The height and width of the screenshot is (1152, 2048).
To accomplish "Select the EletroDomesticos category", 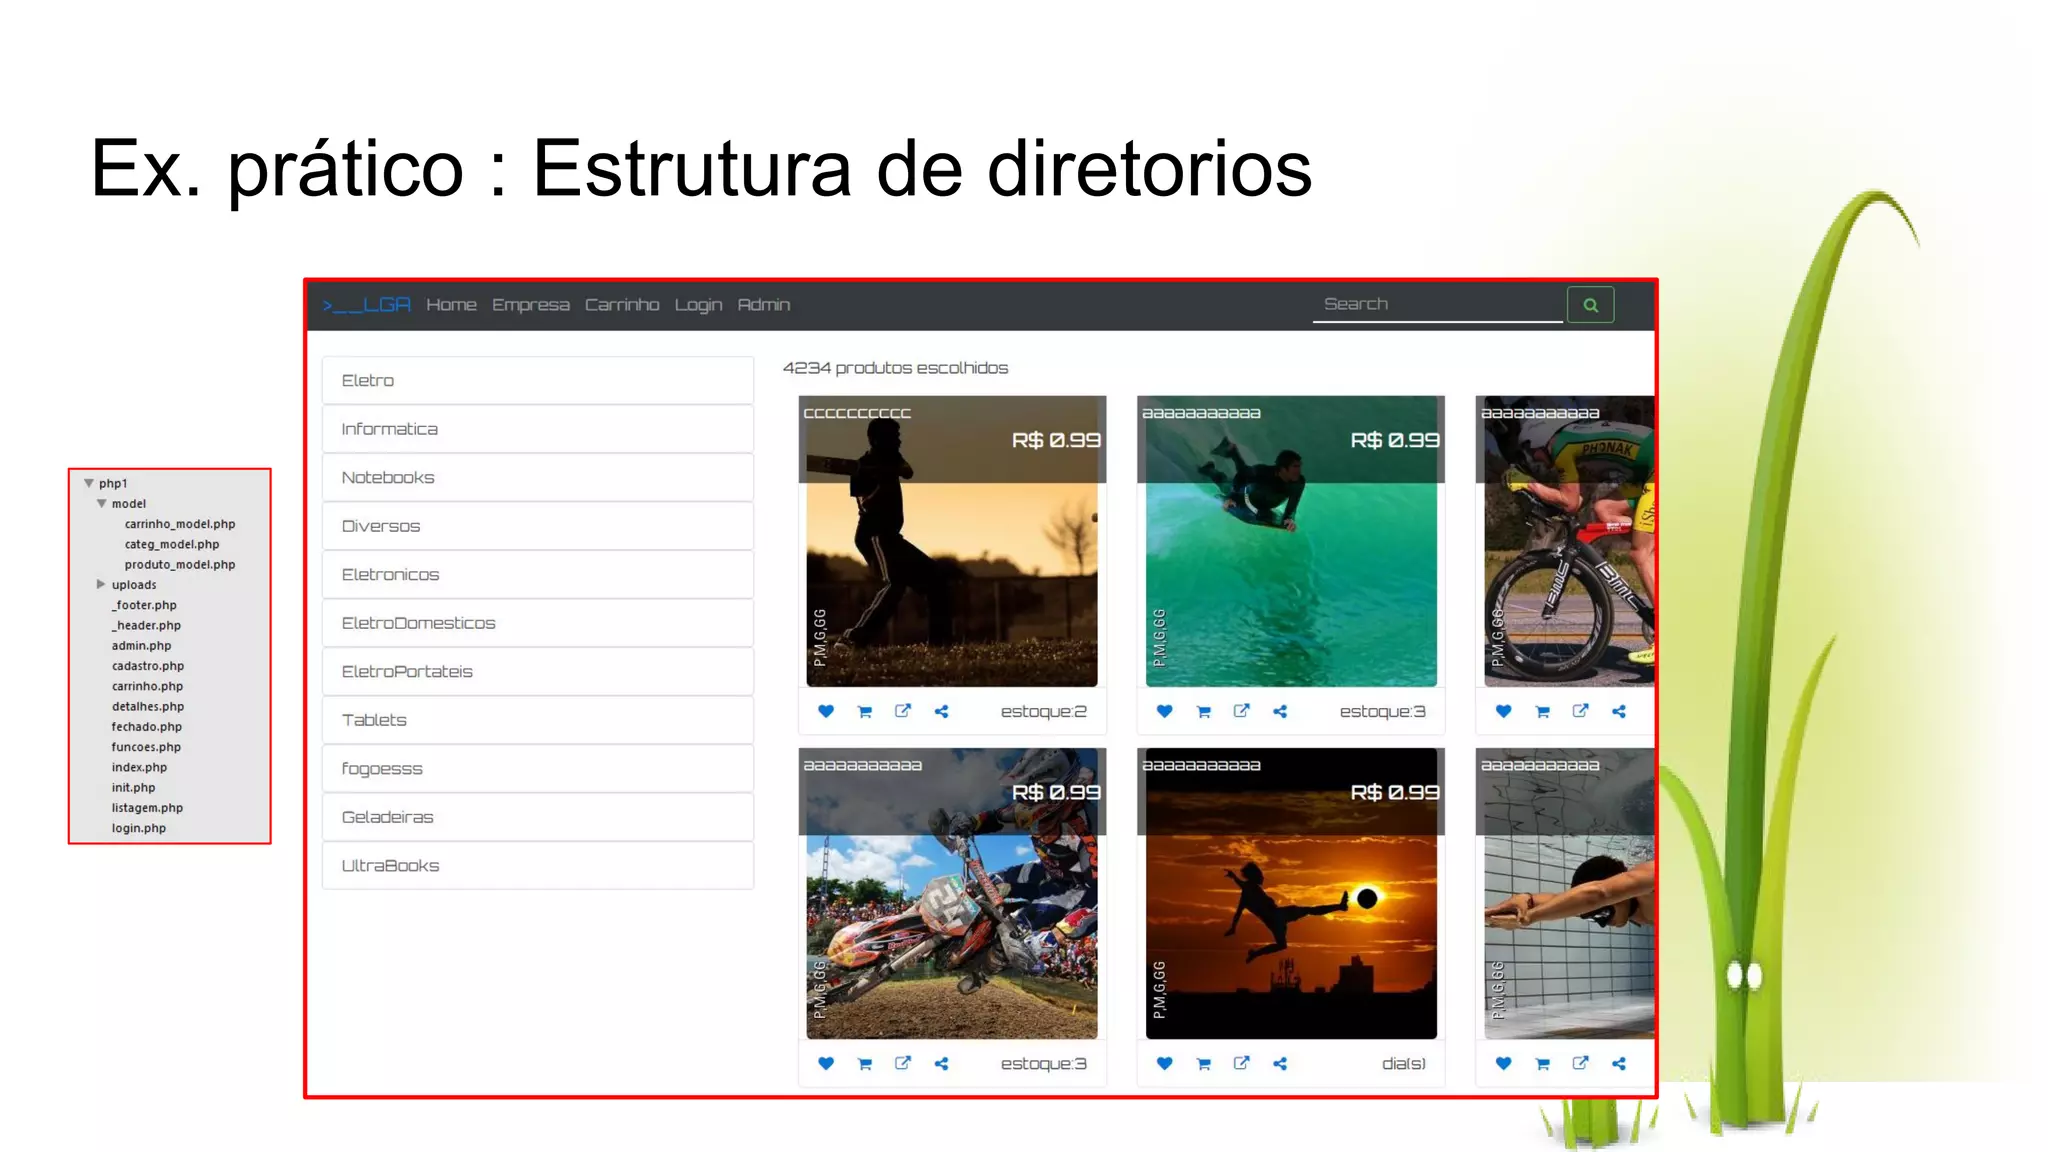I will pyautogui.click(x=538, y=623).
